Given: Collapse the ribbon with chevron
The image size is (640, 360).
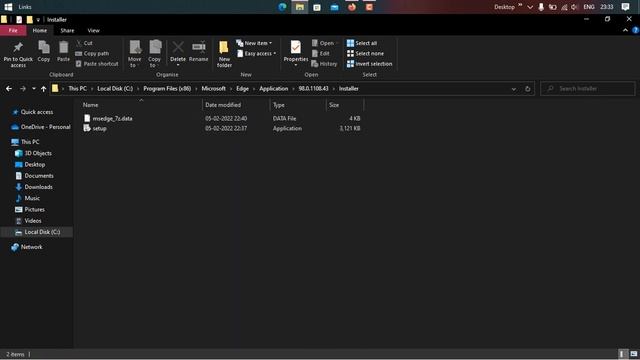Looking at the screenshot, I should tap(625, 30).
